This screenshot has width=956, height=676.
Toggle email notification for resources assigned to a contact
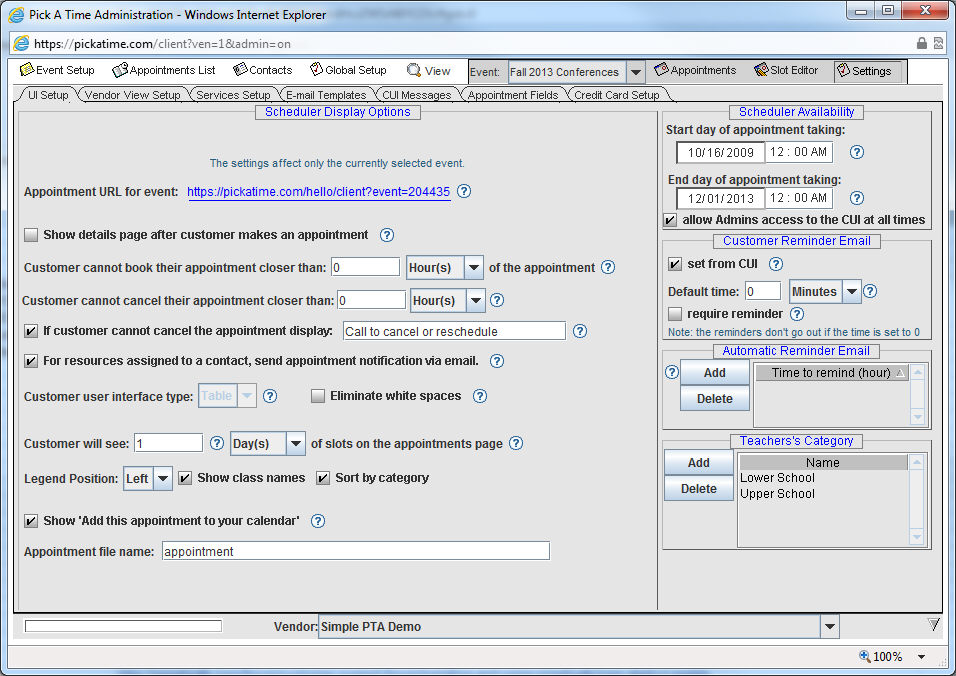coord(30,361)
